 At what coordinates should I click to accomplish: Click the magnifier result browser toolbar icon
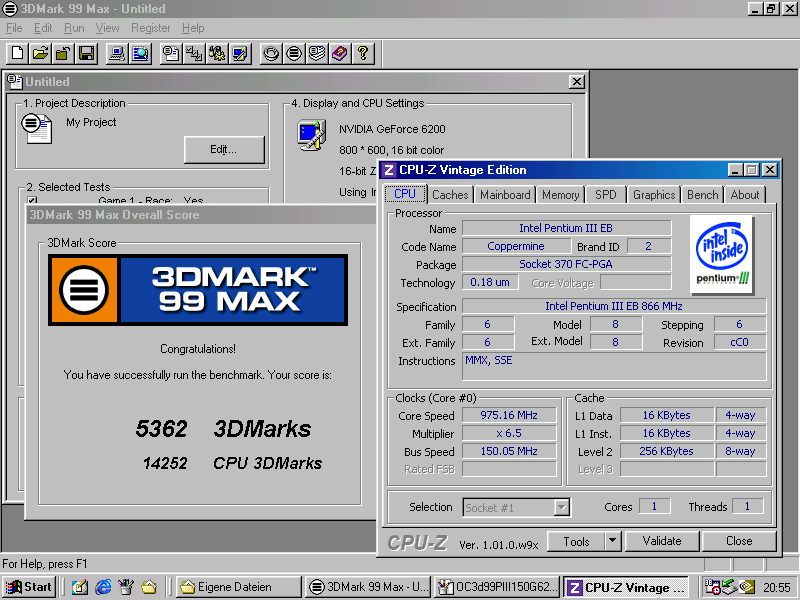[x=140, y=53]
